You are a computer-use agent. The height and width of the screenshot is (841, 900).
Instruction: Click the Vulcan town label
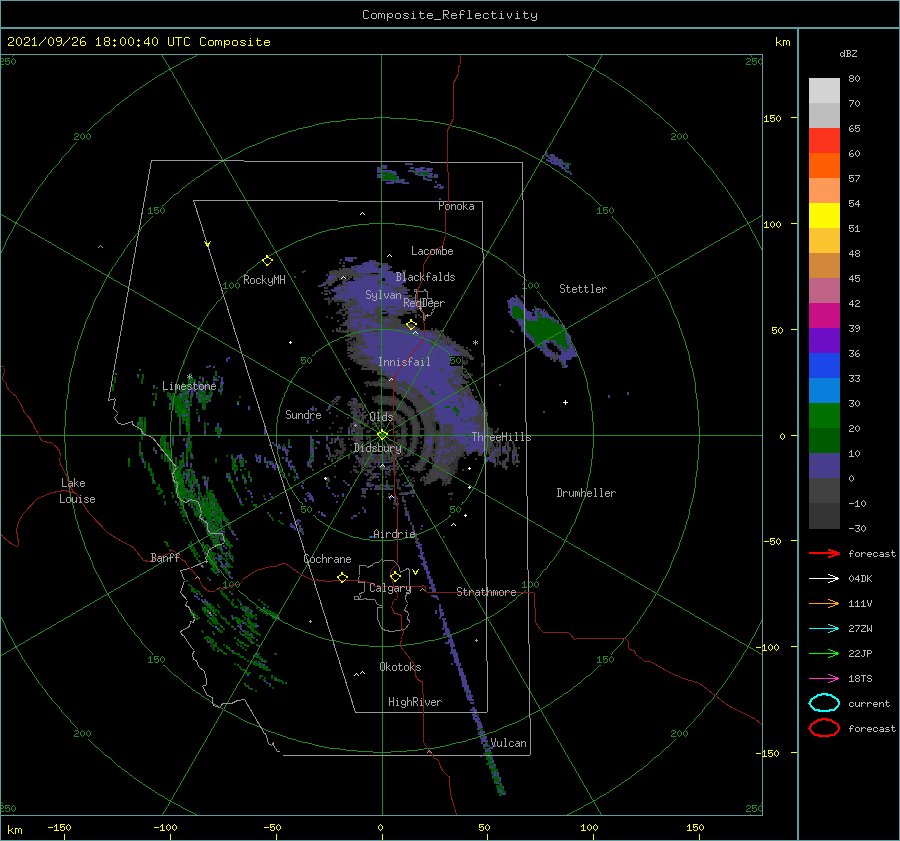point(508,743)
